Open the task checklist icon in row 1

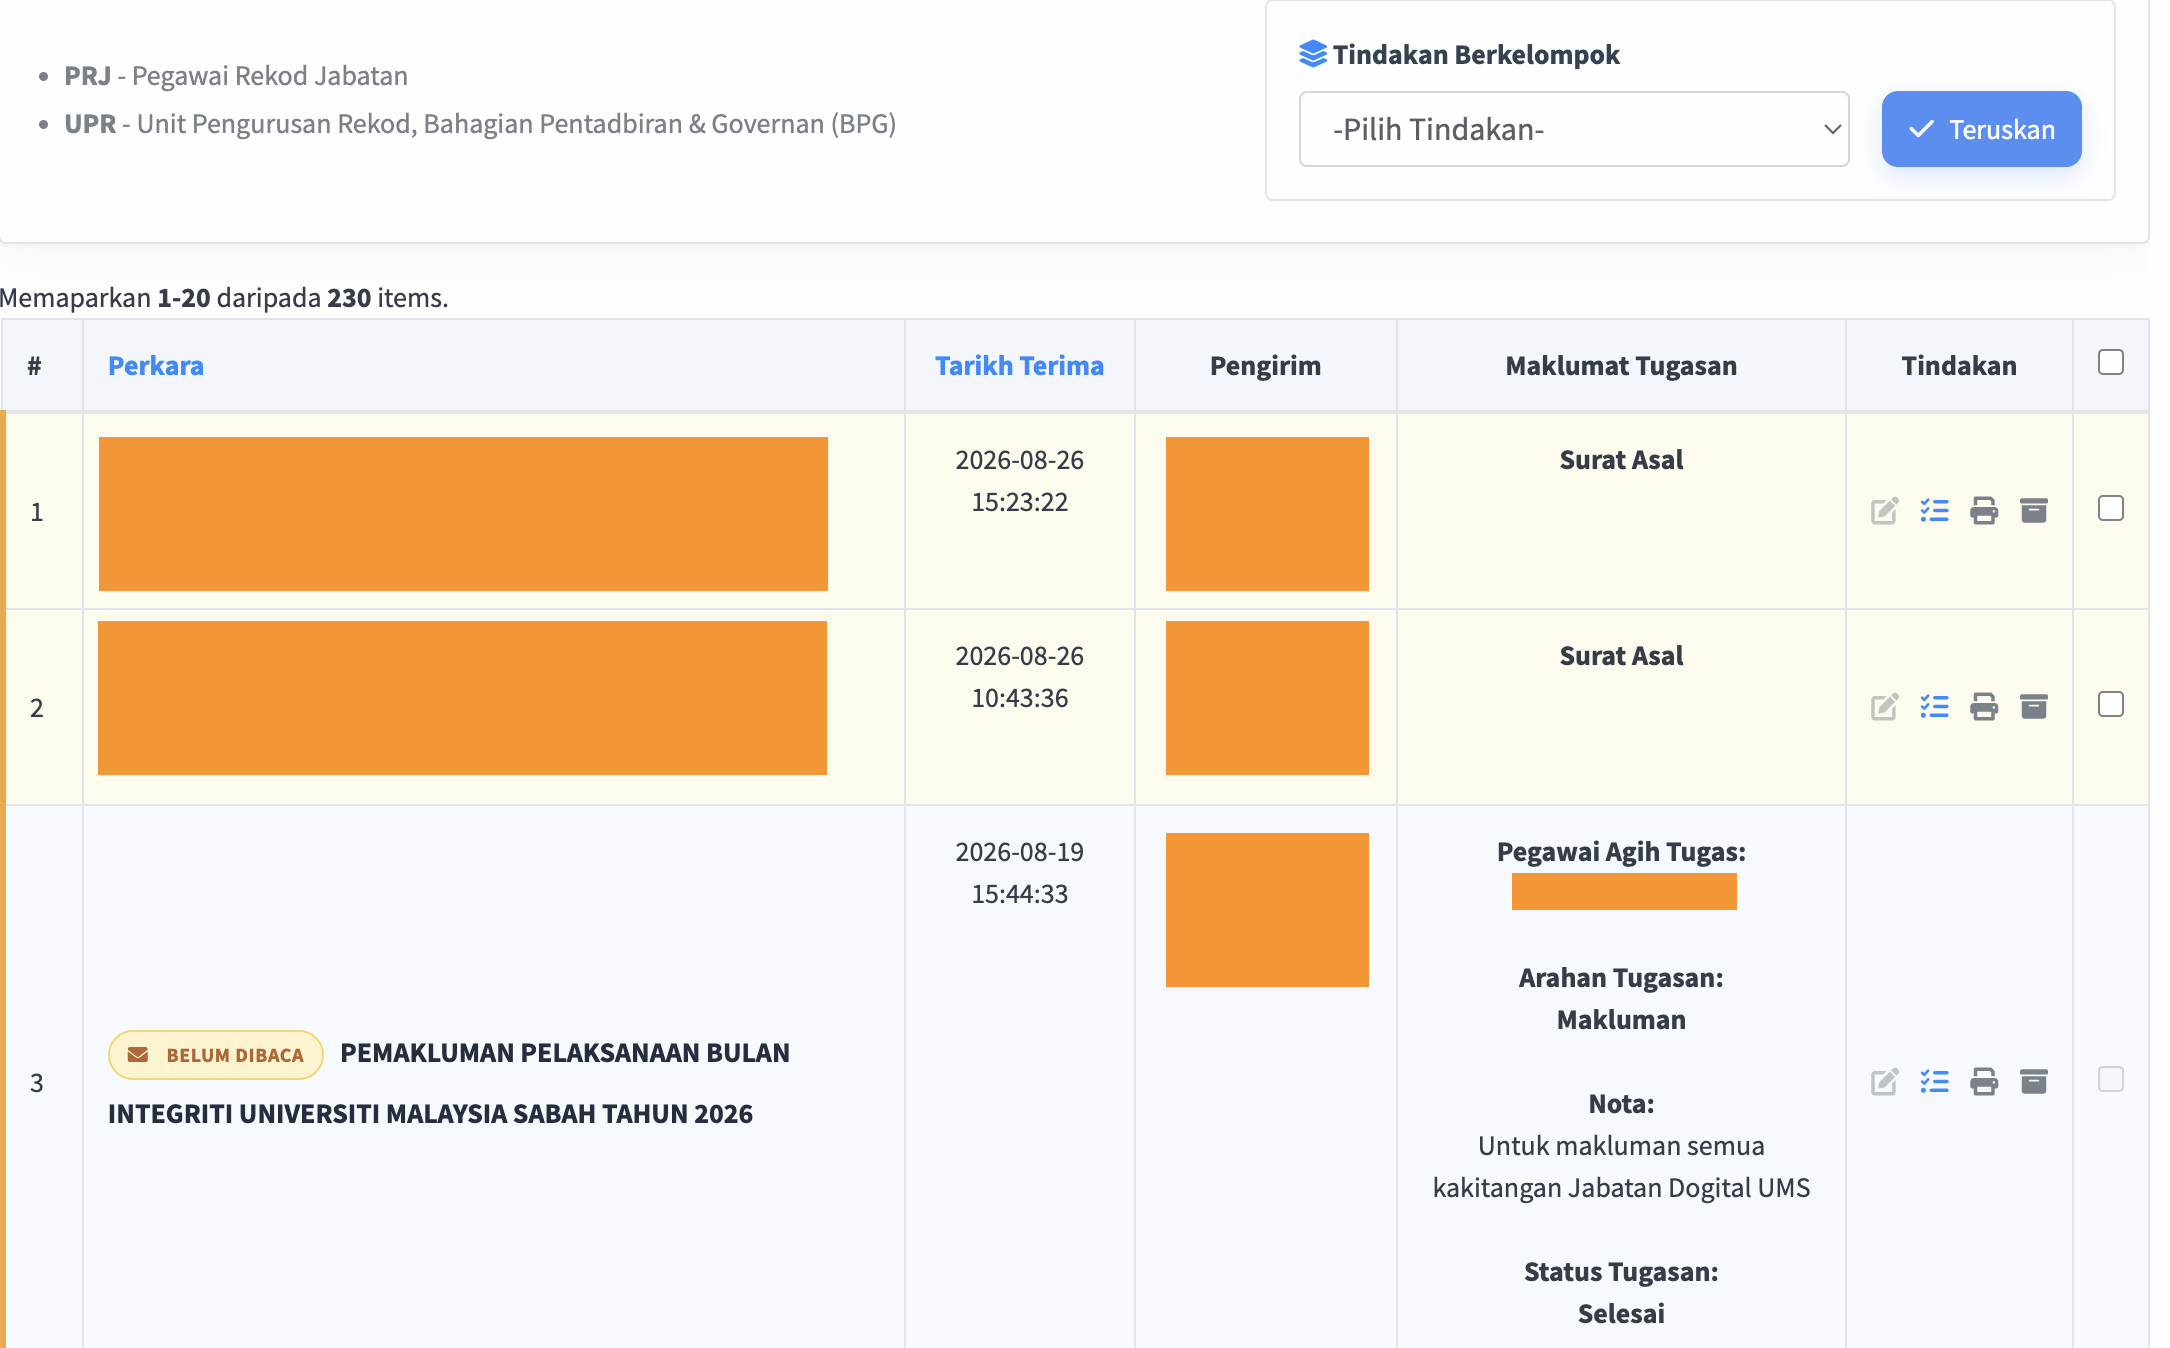point(1934,511)
